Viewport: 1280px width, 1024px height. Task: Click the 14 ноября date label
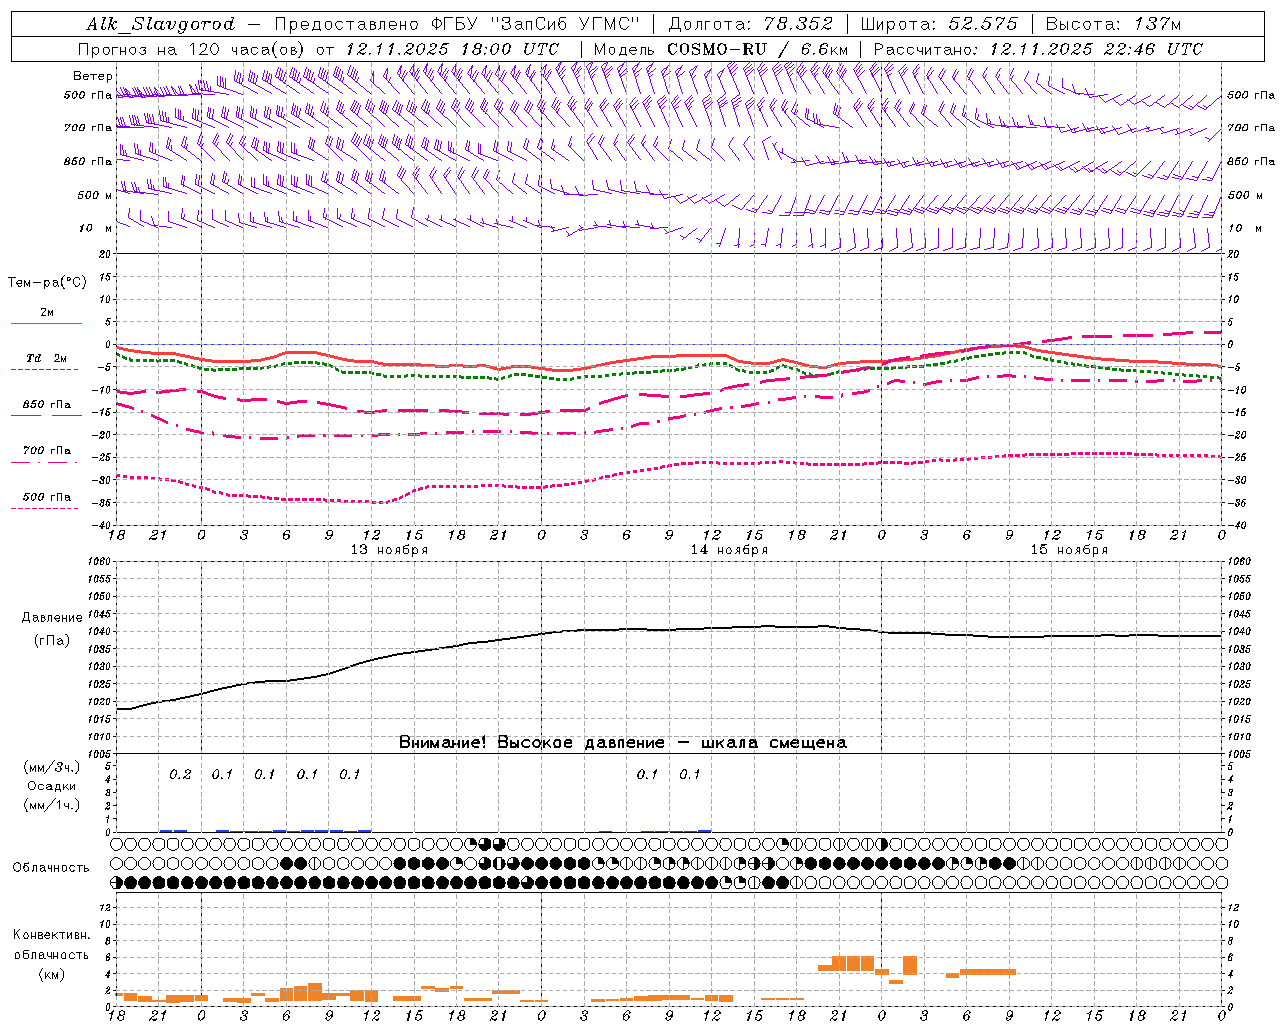[x=729, y=550]
